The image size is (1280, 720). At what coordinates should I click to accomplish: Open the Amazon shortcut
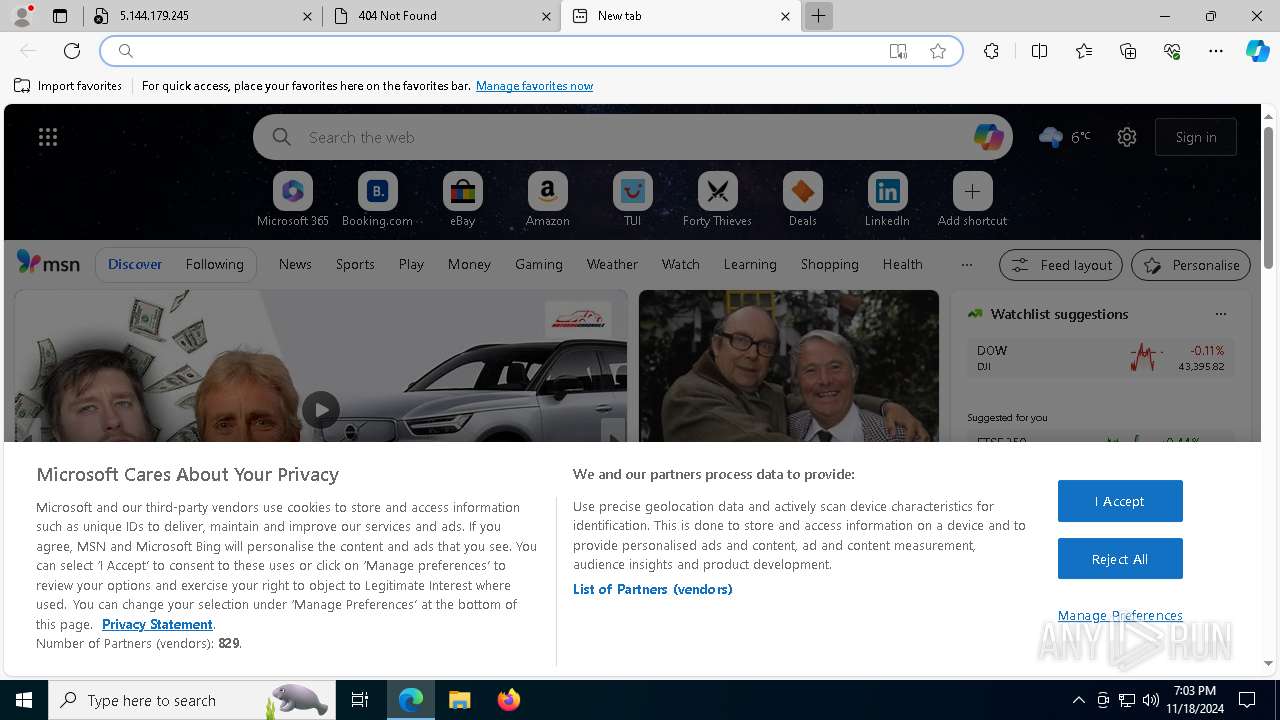(x=547, y=200)
